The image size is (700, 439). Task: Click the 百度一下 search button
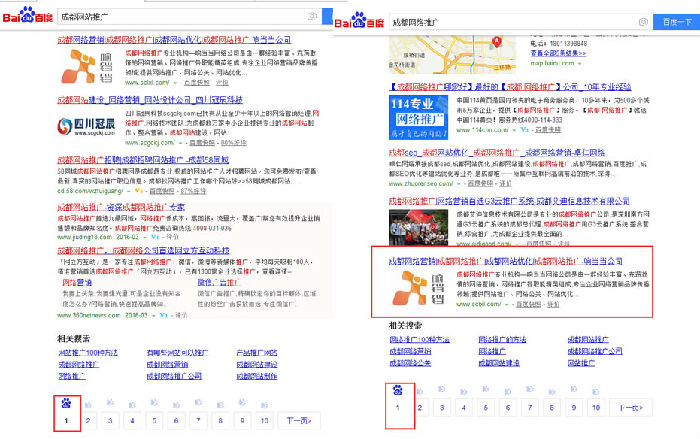click(x=676, y=22)
